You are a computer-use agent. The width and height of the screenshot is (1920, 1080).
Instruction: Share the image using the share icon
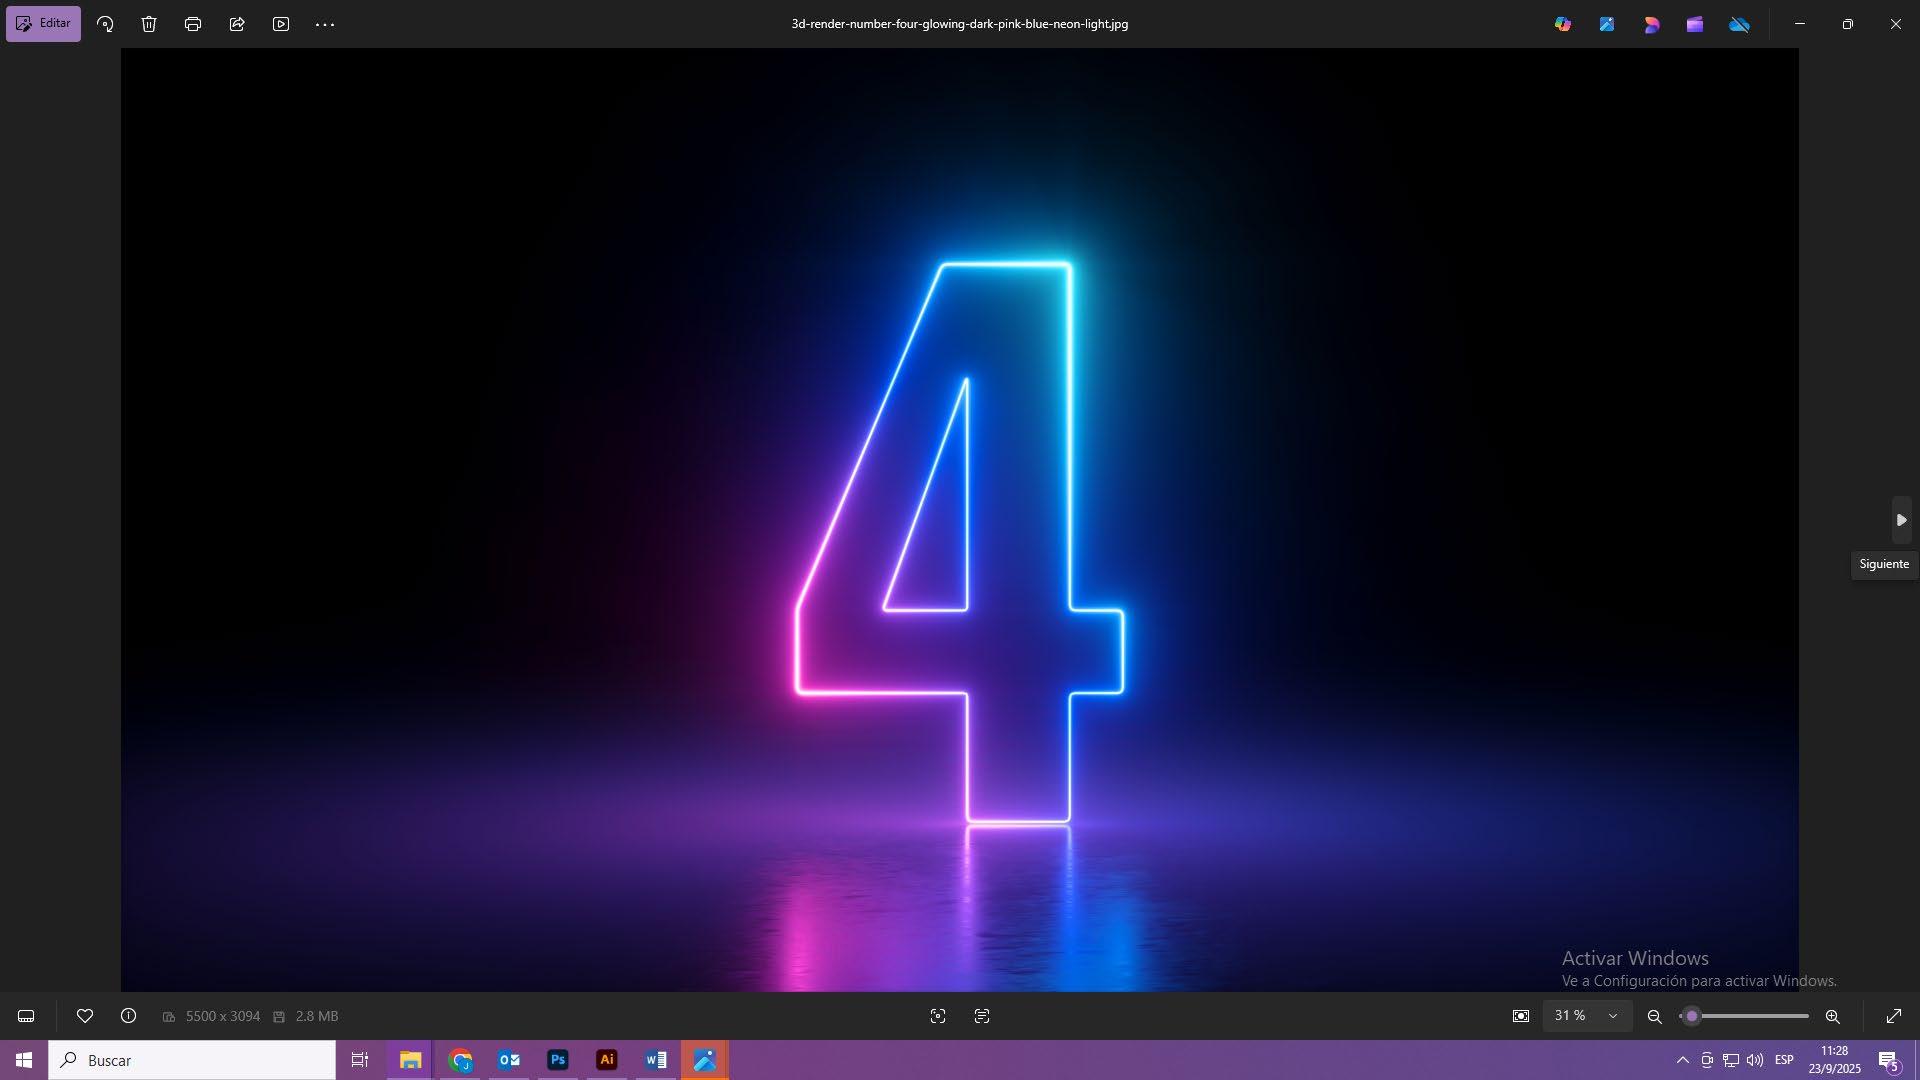point(237,24)
